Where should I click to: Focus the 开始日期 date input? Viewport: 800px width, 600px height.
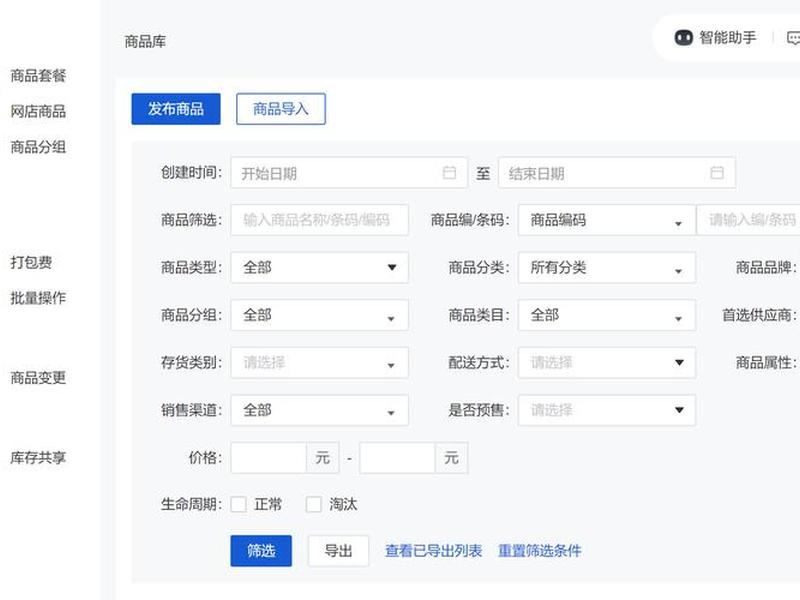click(349, 173)
